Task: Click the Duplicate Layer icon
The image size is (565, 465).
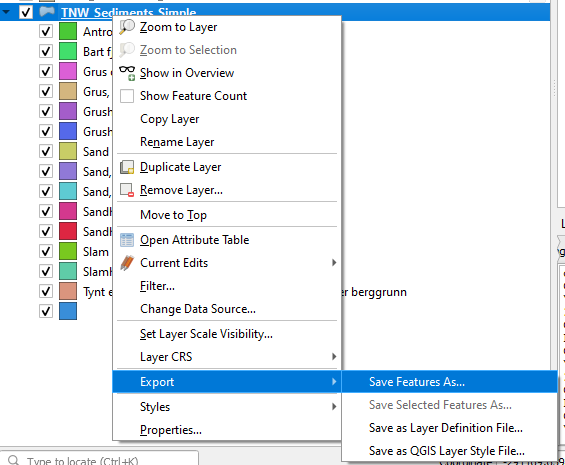Action: coord(127,167)
